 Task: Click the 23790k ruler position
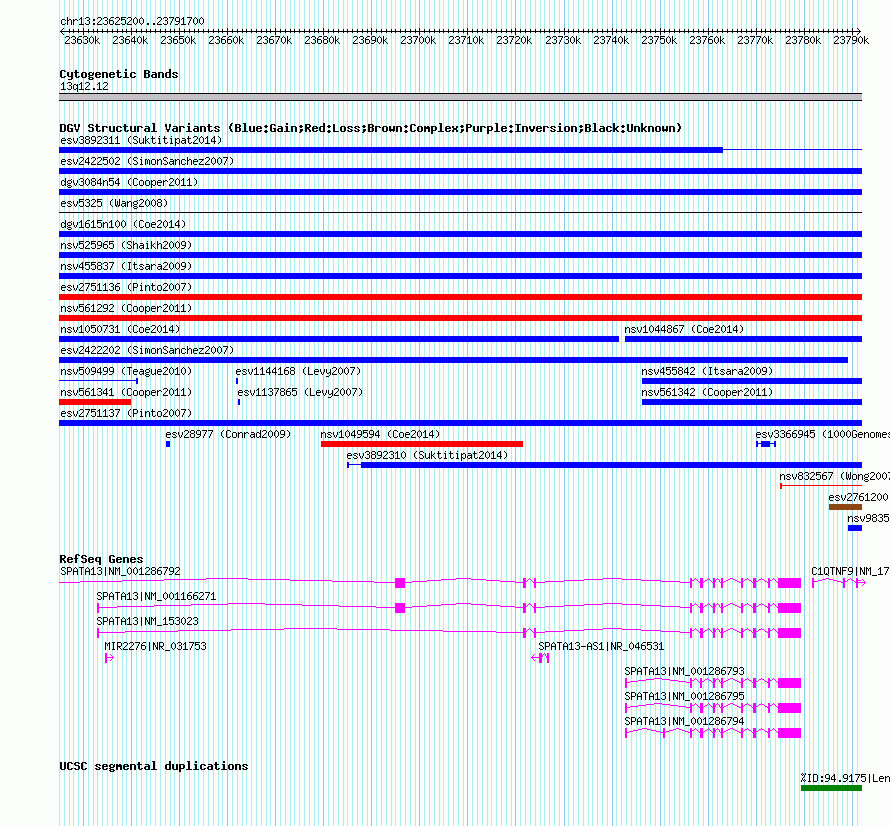(851, 40)
